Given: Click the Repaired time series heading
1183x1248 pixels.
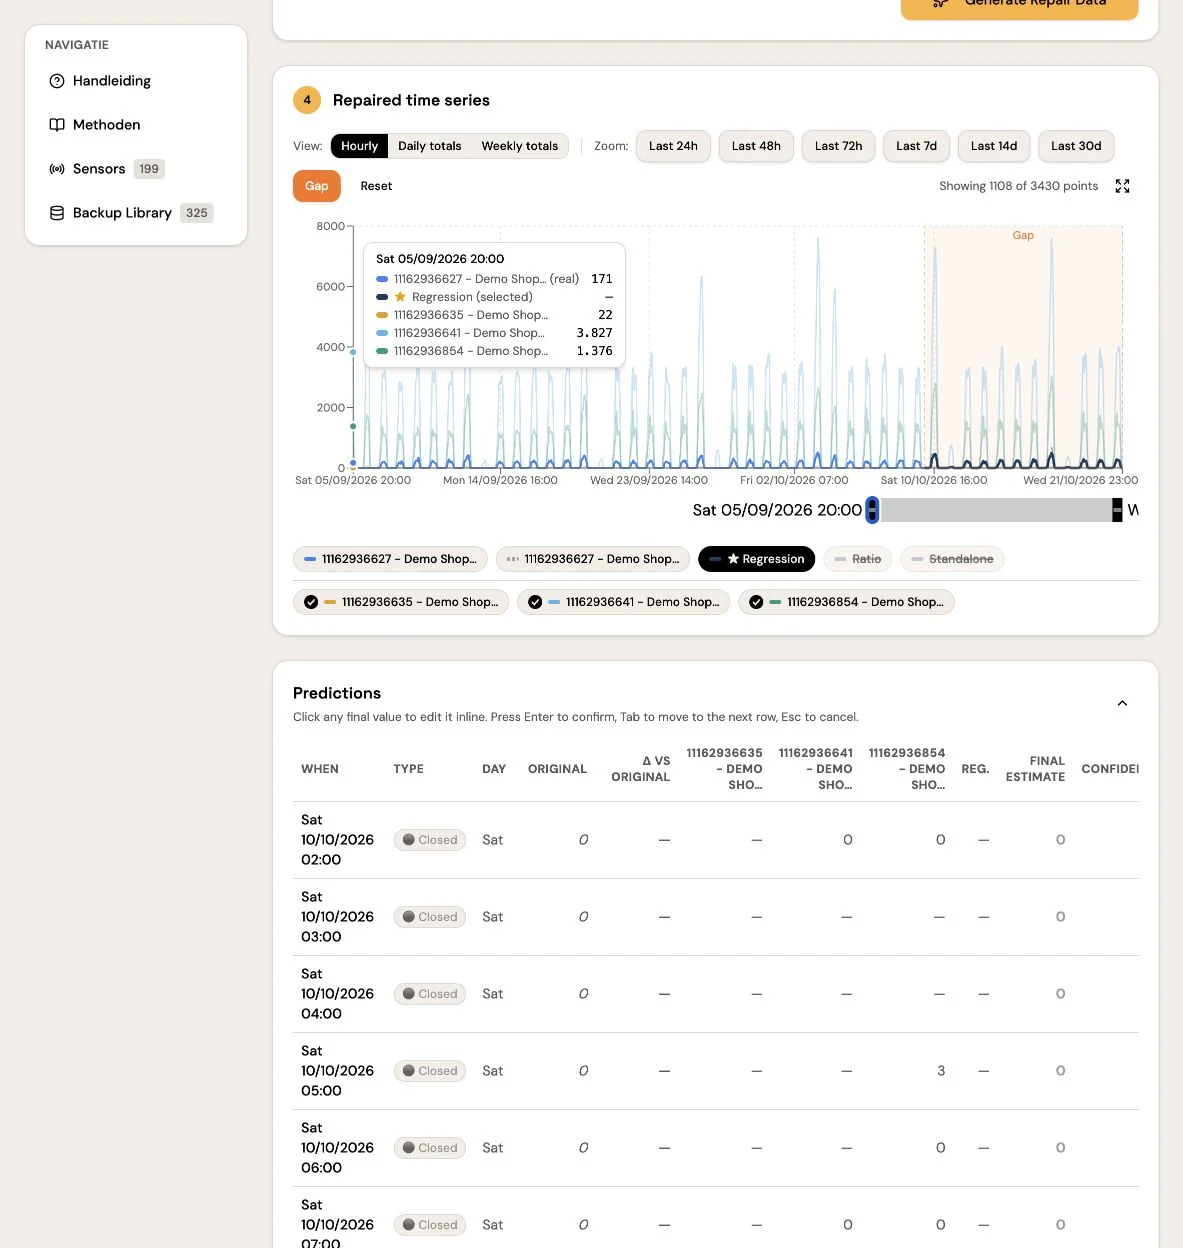Looking at the screenshot, I should [411, 100].
